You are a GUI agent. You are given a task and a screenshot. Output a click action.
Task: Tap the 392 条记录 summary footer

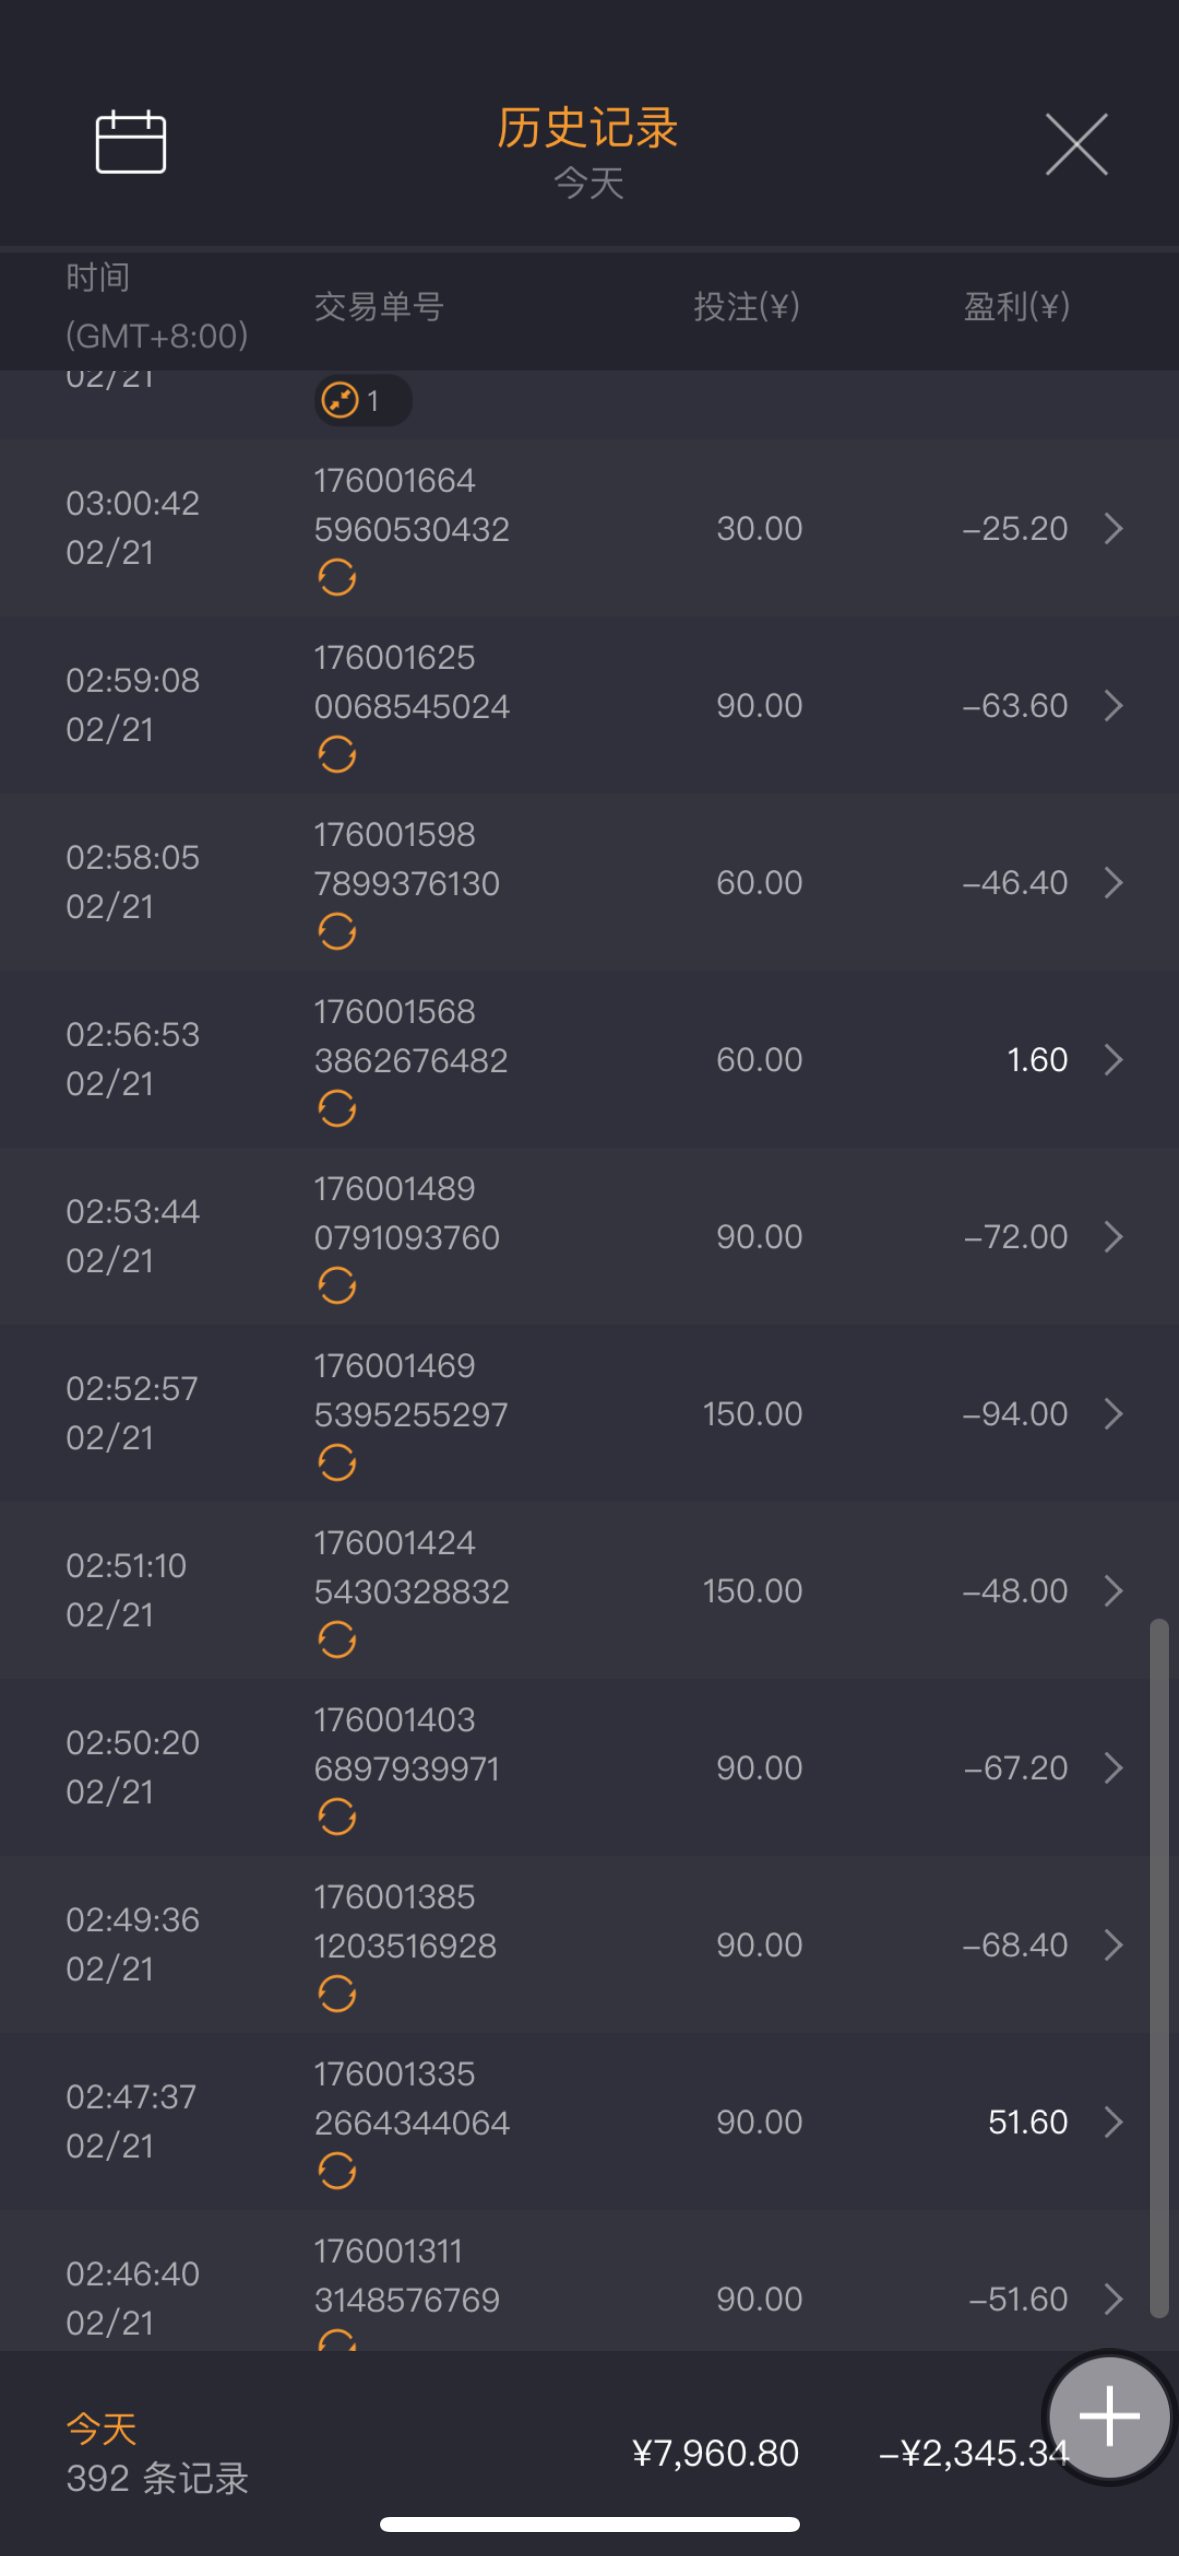tap(157, 2478)
